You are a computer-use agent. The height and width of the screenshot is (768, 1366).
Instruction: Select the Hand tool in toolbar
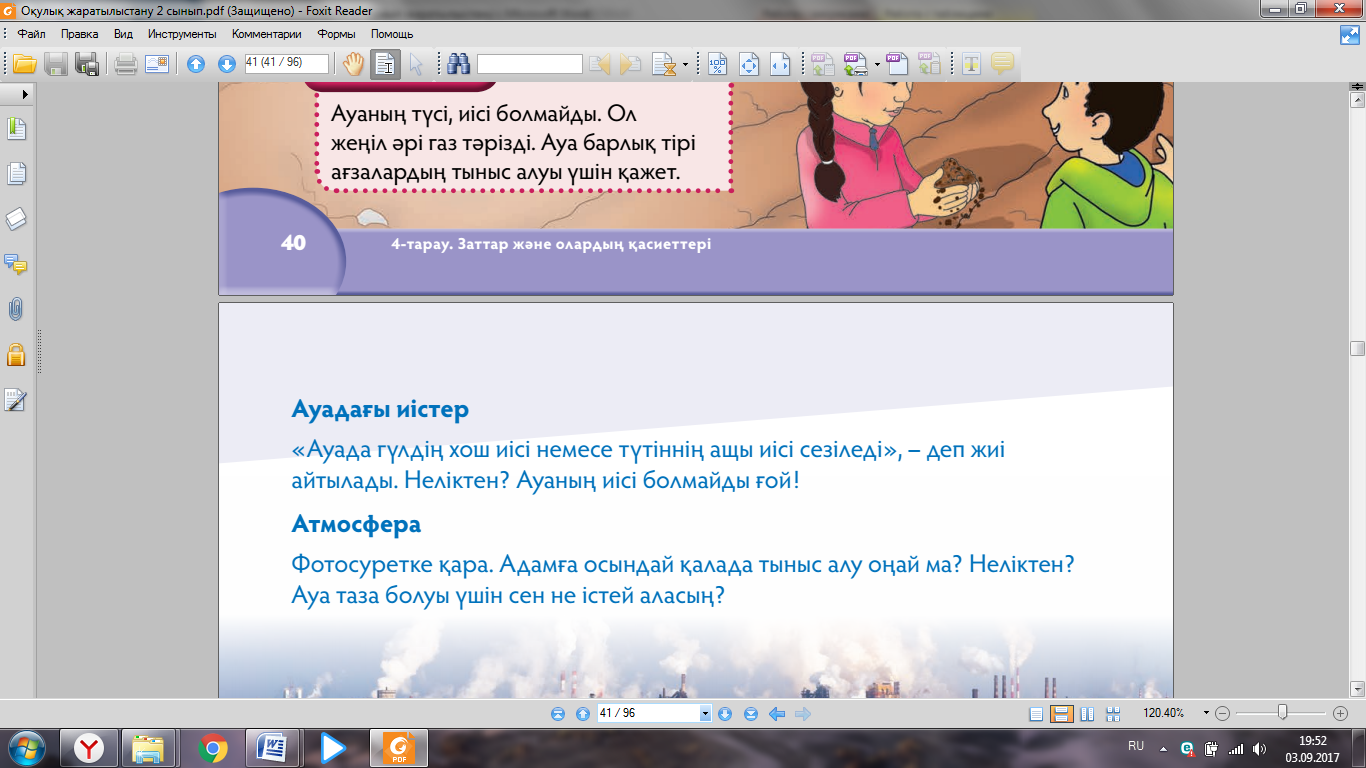coord(353,64)
